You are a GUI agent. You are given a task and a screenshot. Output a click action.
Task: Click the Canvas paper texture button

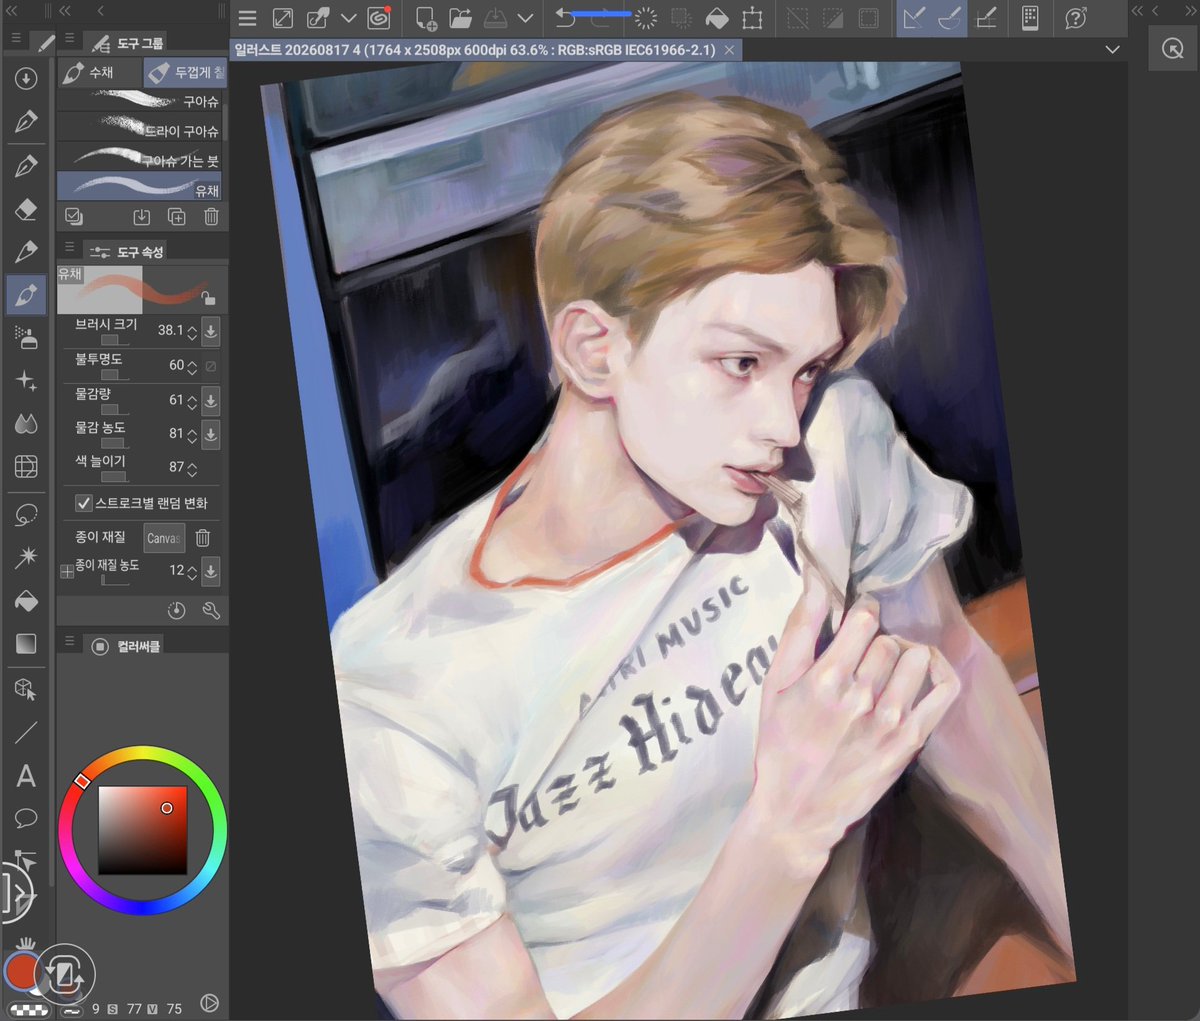tap(164, 538)
